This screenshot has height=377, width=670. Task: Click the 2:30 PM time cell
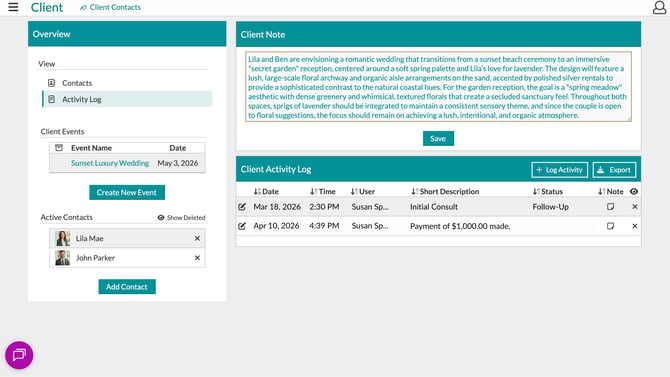click(324, 206)
